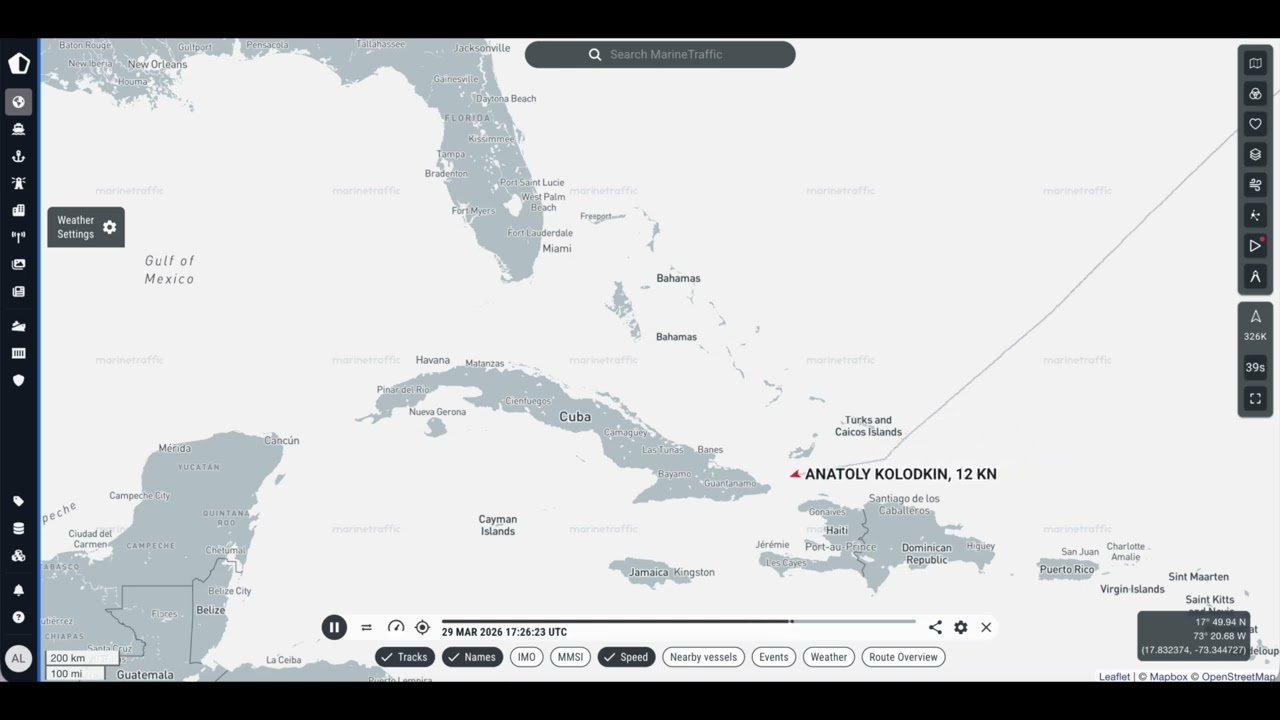Open the notifications bell icon
This screenshot has width=1280, height=720.
tap(18, 590)
